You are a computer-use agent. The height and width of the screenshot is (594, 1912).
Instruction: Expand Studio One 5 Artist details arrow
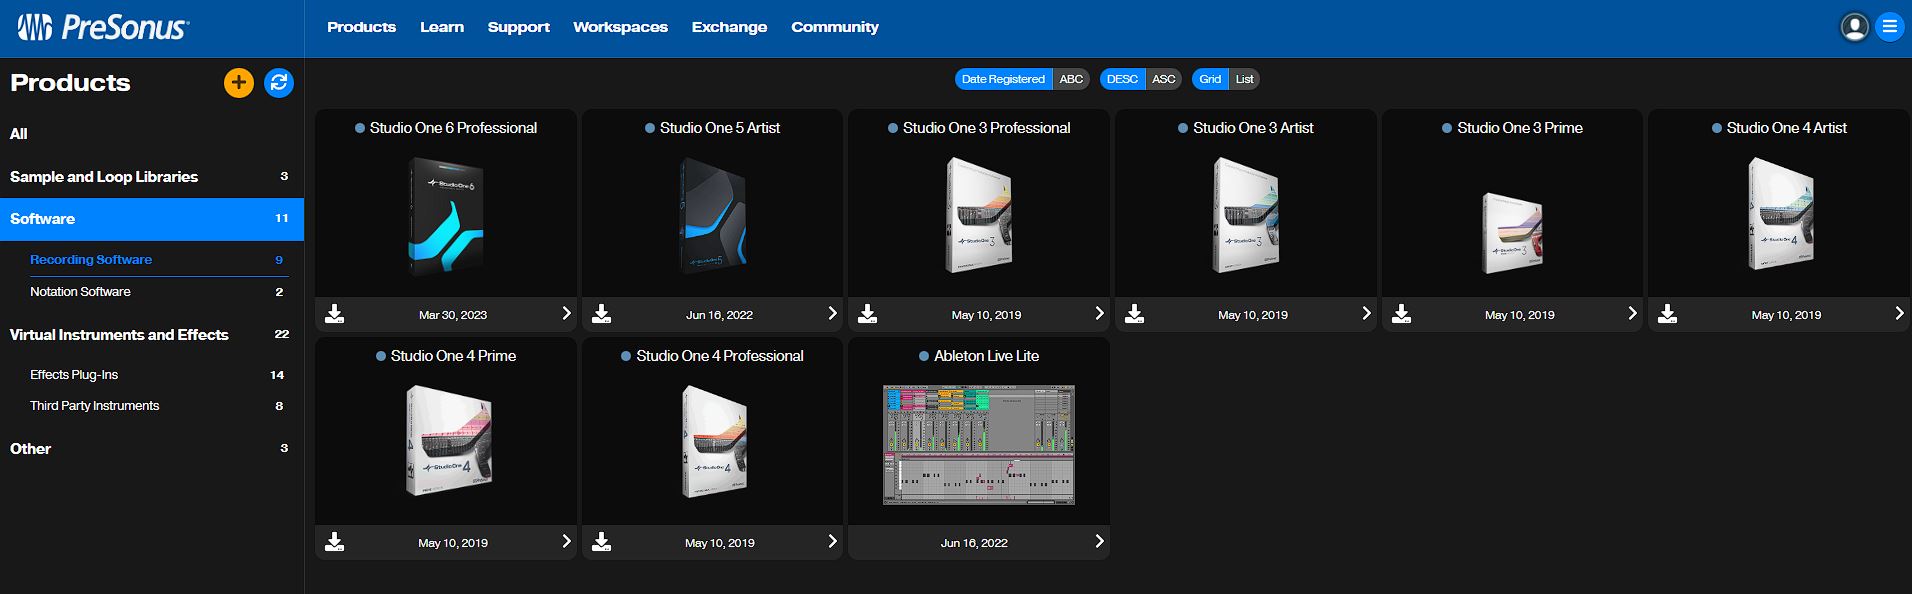point(832,313)
